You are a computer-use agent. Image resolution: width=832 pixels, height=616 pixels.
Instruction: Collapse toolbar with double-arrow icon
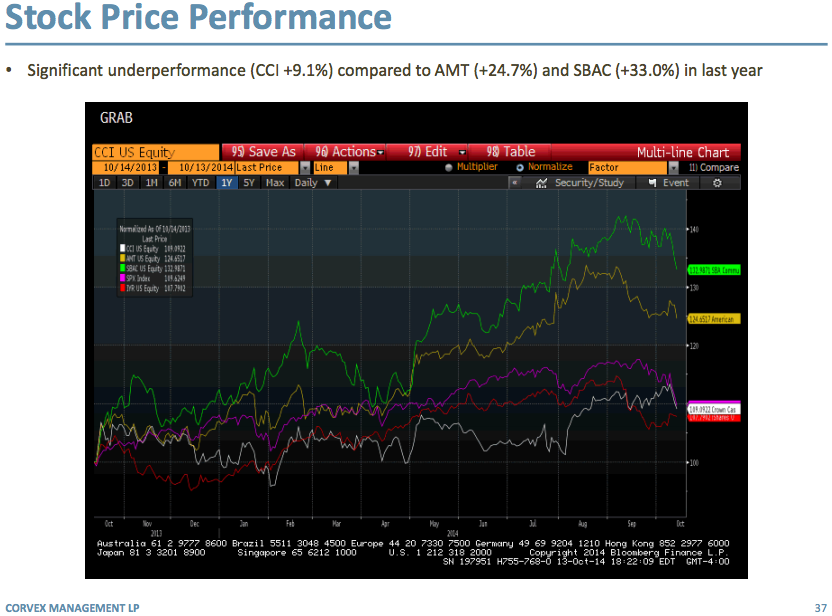pyautogui.click(x=515, y=183)
